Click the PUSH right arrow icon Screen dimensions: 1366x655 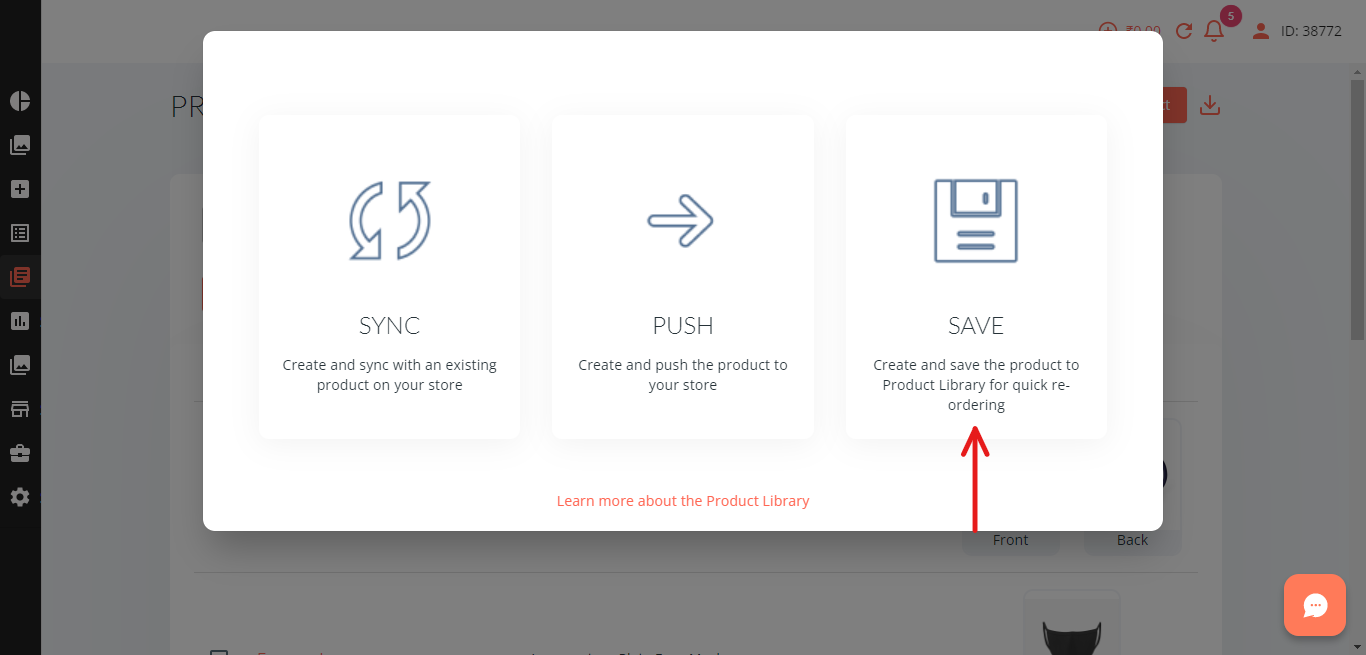(x=680, y=220)
